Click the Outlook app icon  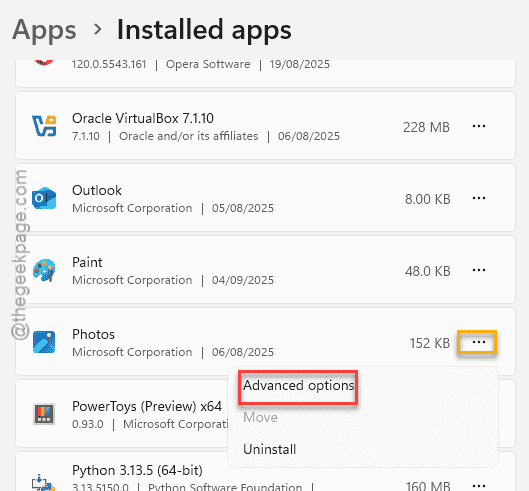(44, 198)
